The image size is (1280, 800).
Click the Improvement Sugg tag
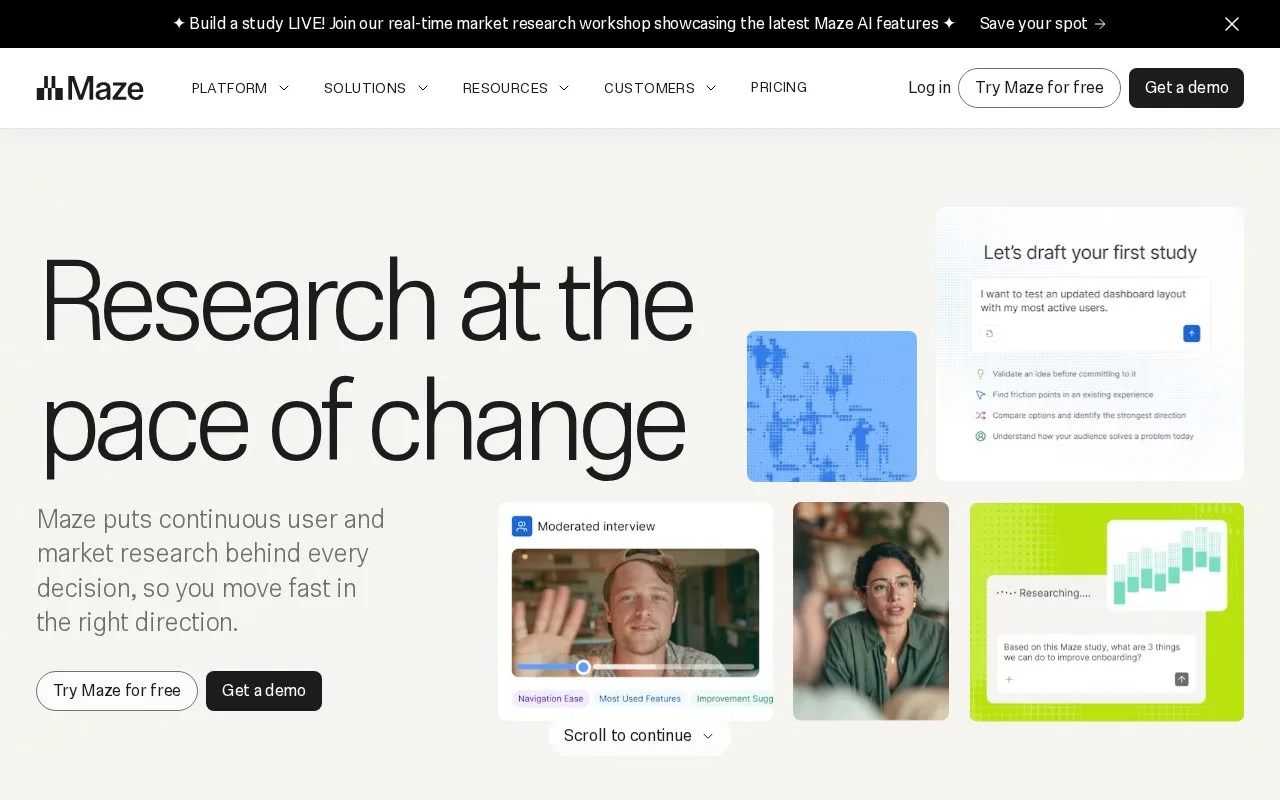tap(732, 699)
